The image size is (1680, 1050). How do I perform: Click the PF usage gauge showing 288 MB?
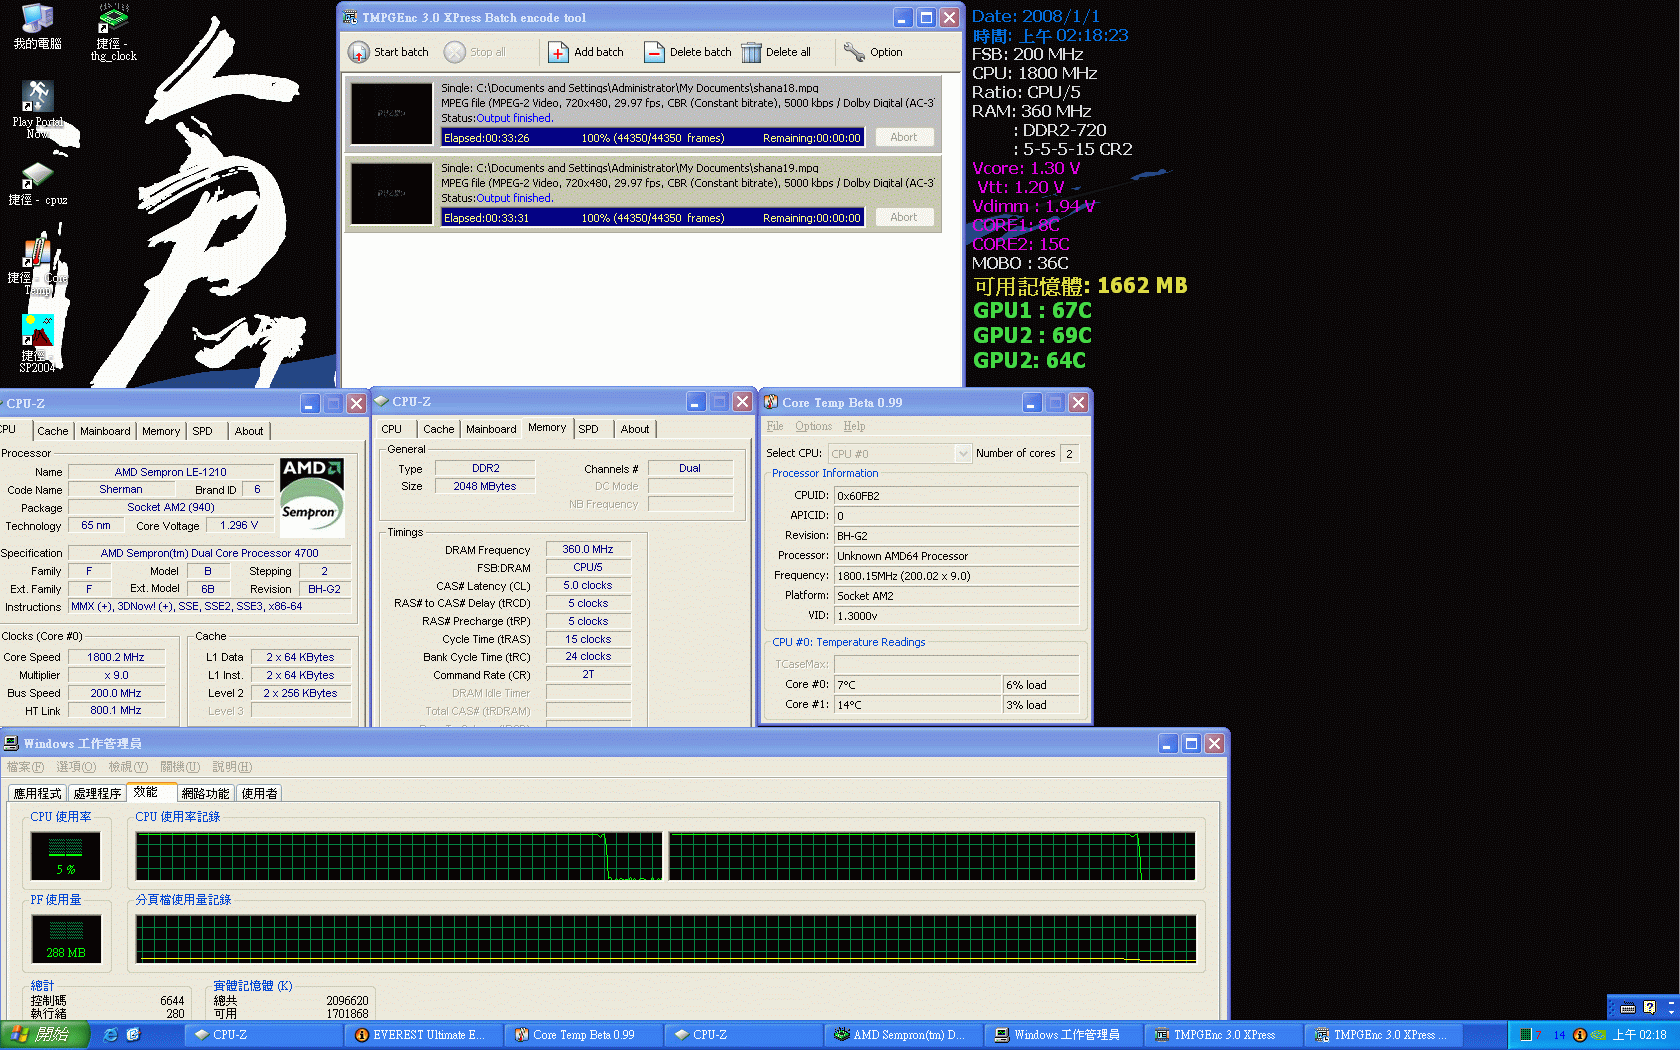66,939
